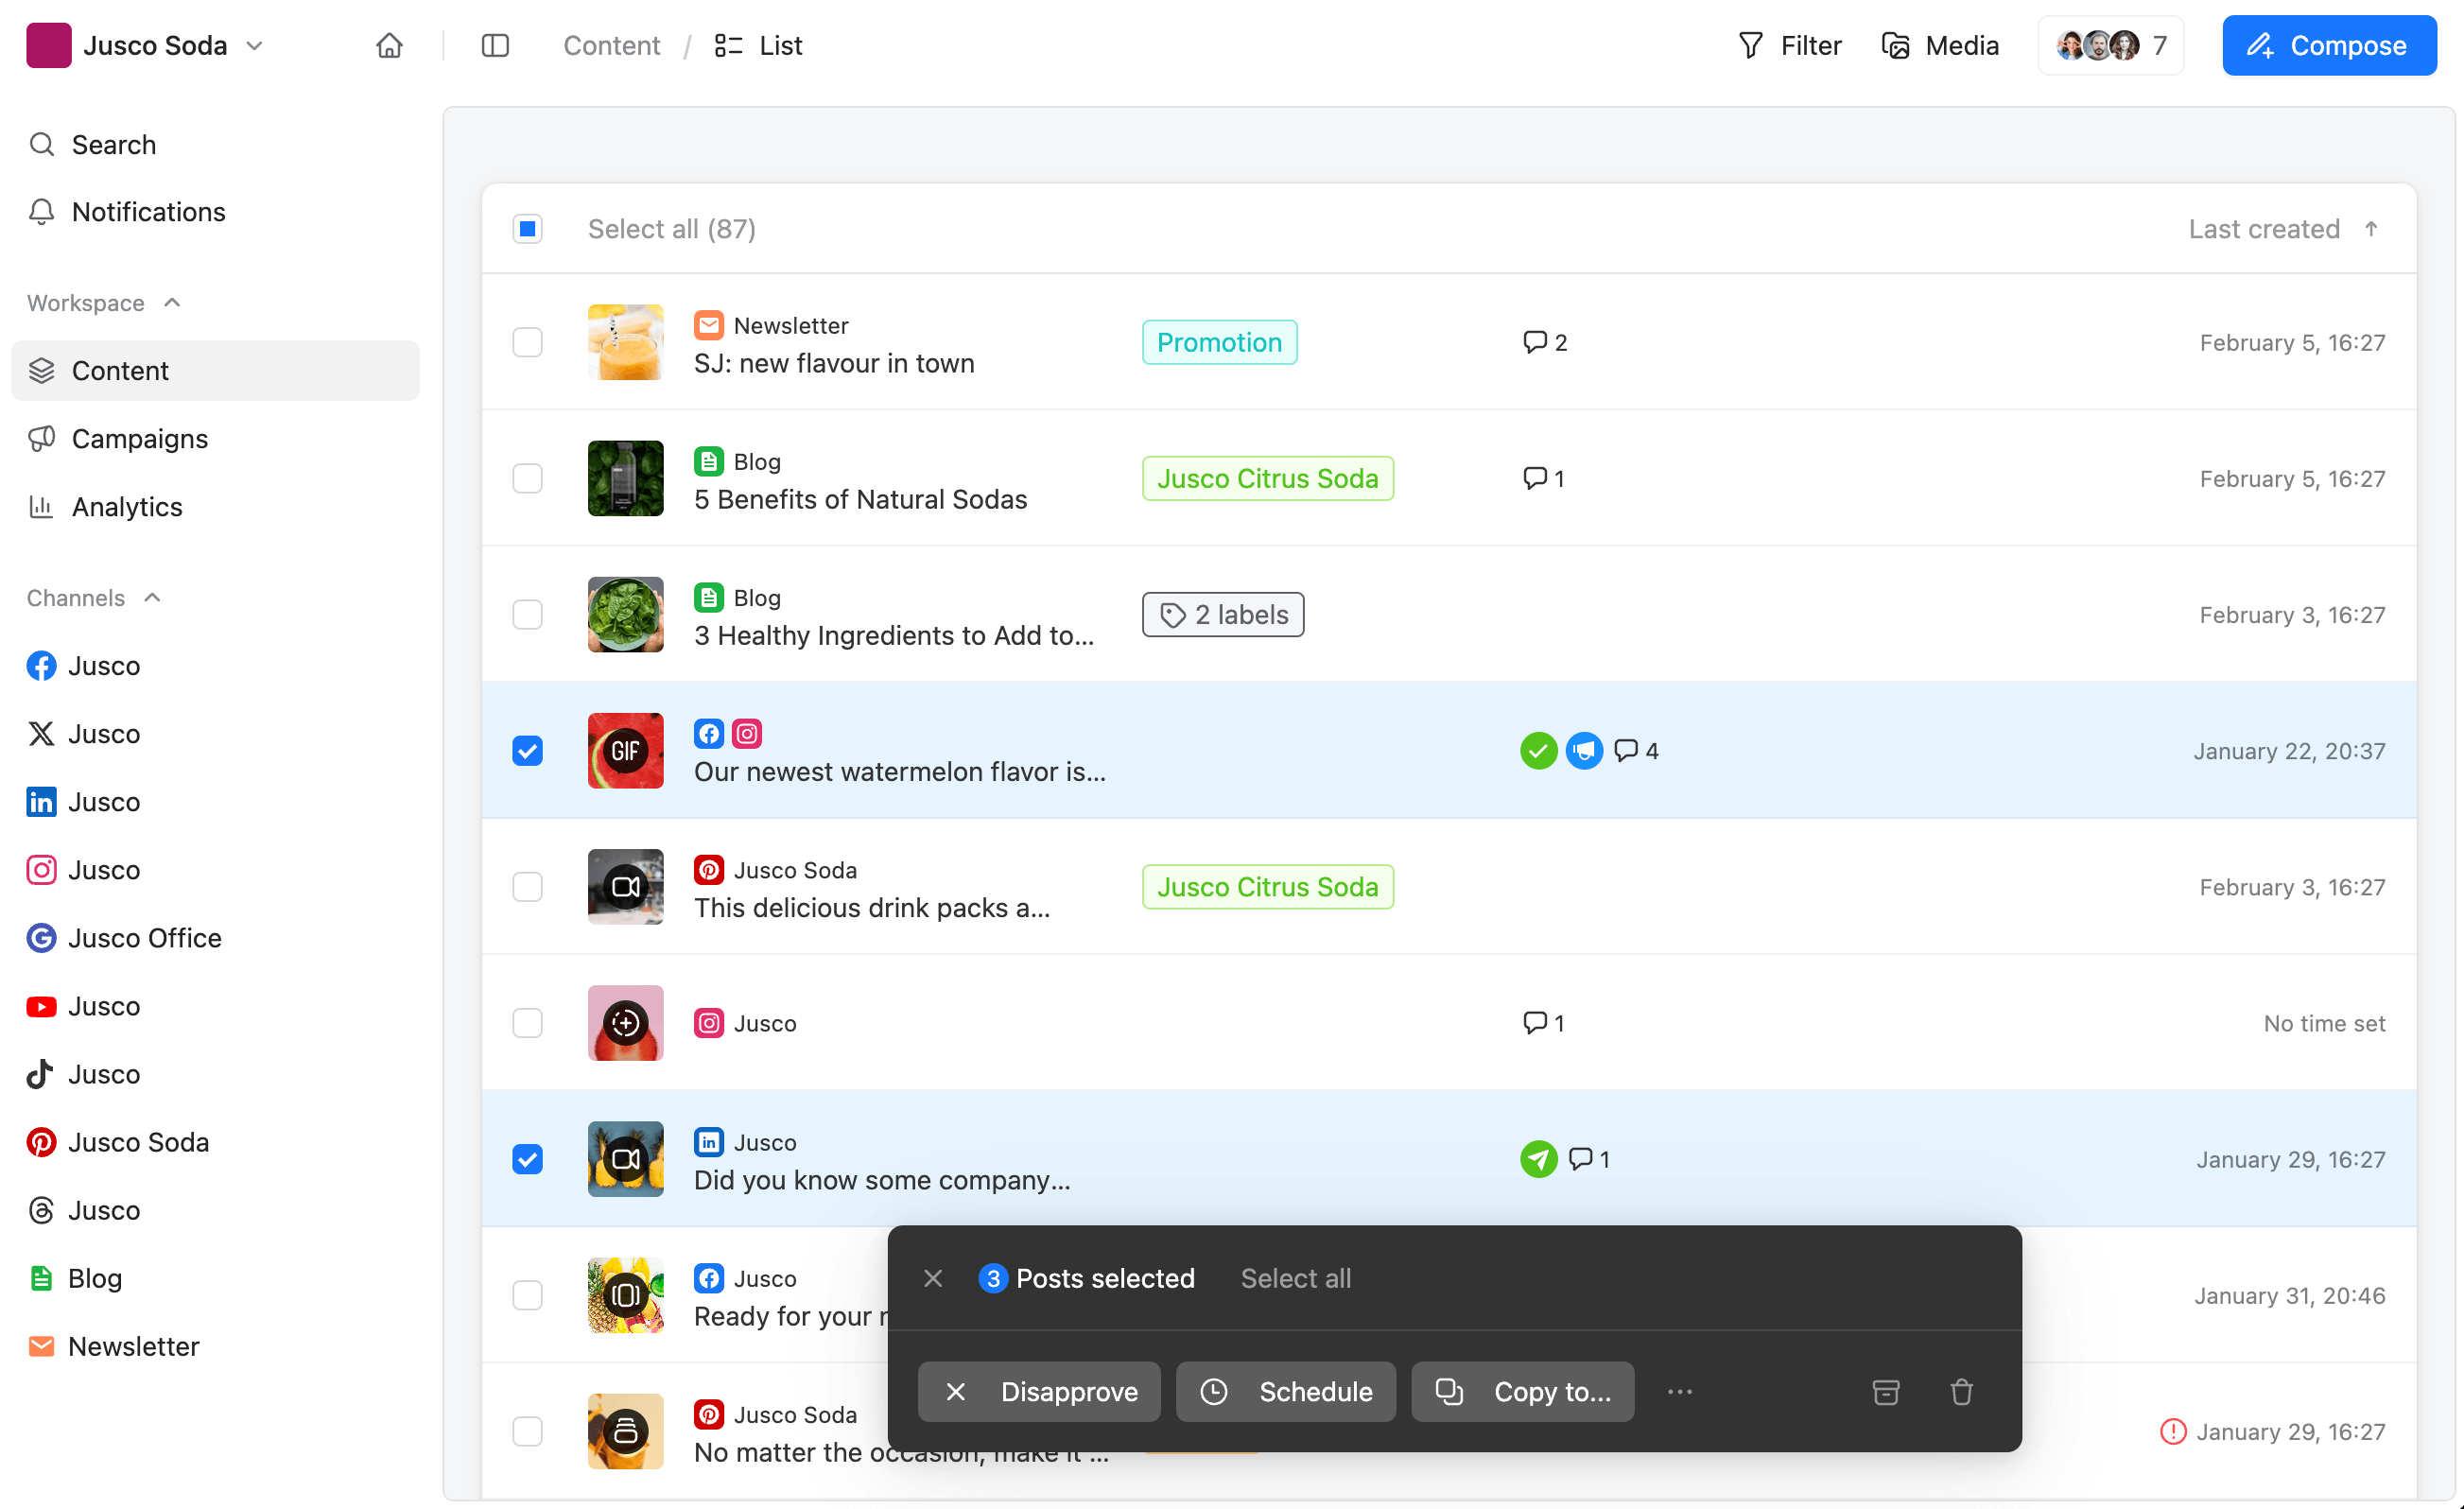This screenshot has width=2464, height=1509.
Task: Open the spinach bowl Blog thumbnail
Action: (x=625, y=614)
